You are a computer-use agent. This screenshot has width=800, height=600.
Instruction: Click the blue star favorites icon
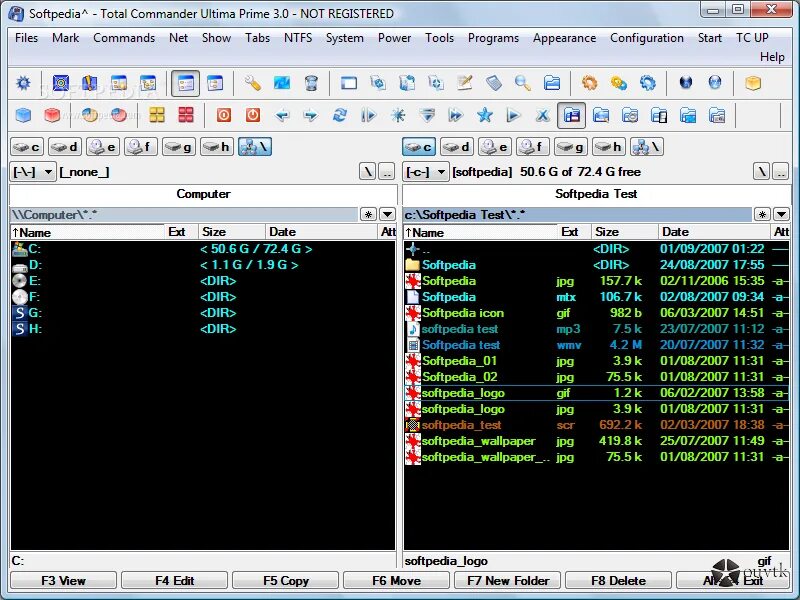484,115
